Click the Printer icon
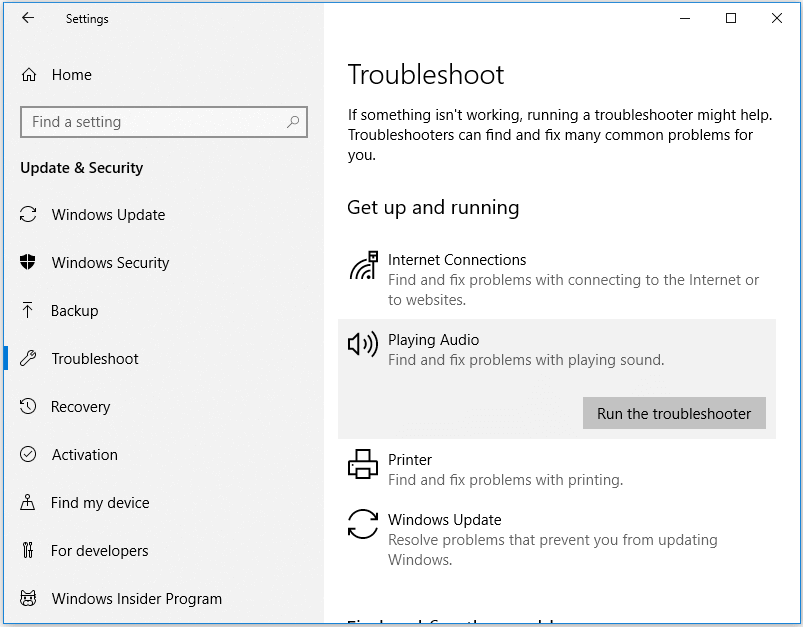Viewport: 803px width, 627px height. tap(362, 464)
